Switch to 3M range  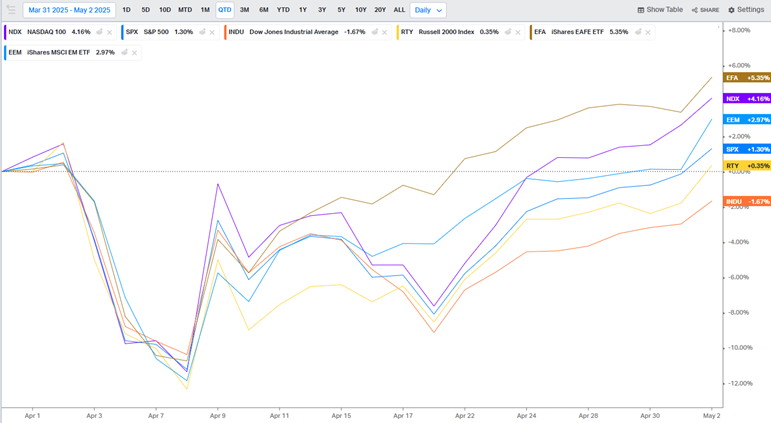[244, 10]
